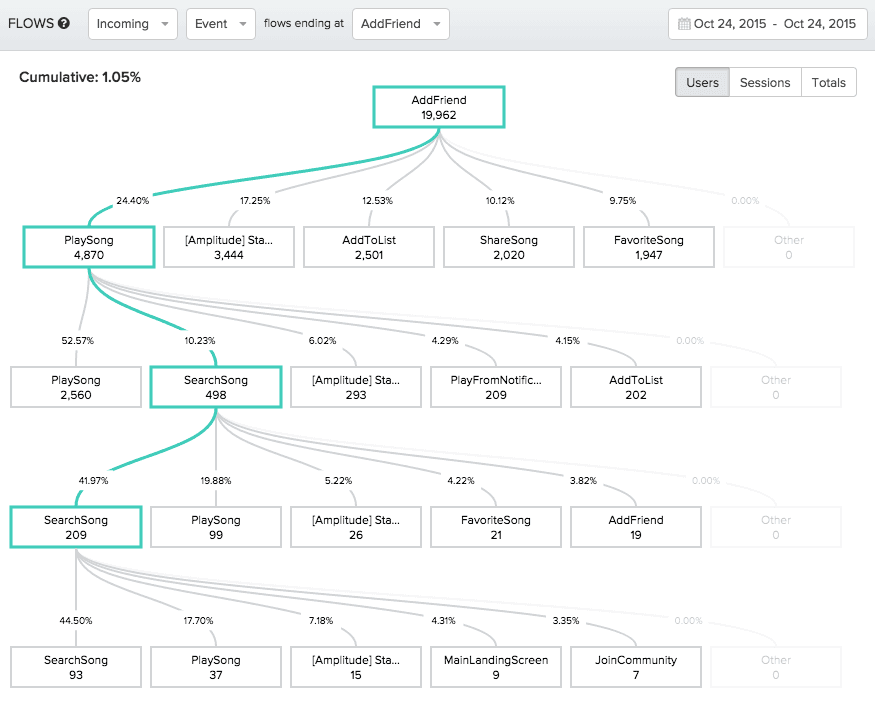Viewport: 875px width, 703px height.
Task: Switch to the Sessions view
Action: click(x=765, y=83)
